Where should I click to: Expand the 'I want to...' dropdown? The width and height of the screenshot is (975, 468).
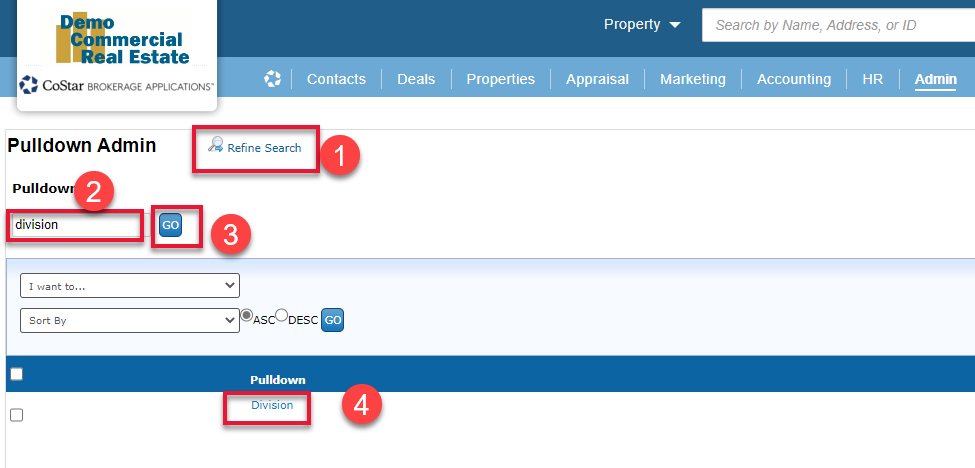pos(130,286)
